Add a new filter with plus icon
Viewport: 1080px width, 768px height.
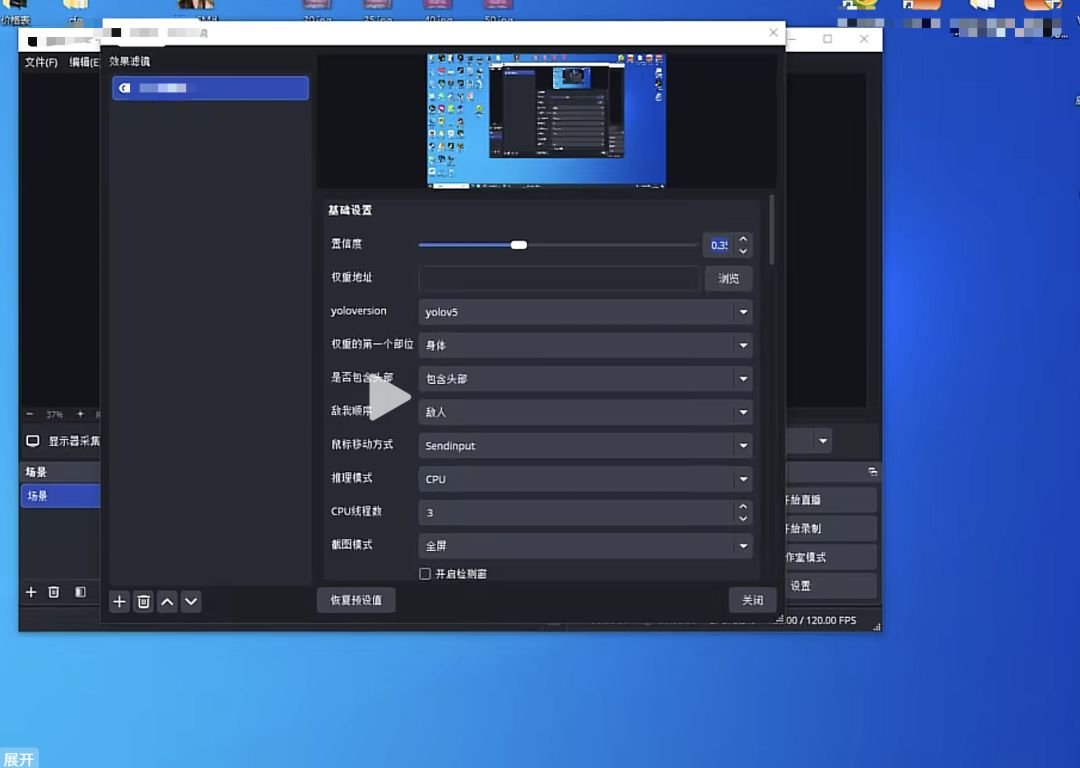coord(119,601)
